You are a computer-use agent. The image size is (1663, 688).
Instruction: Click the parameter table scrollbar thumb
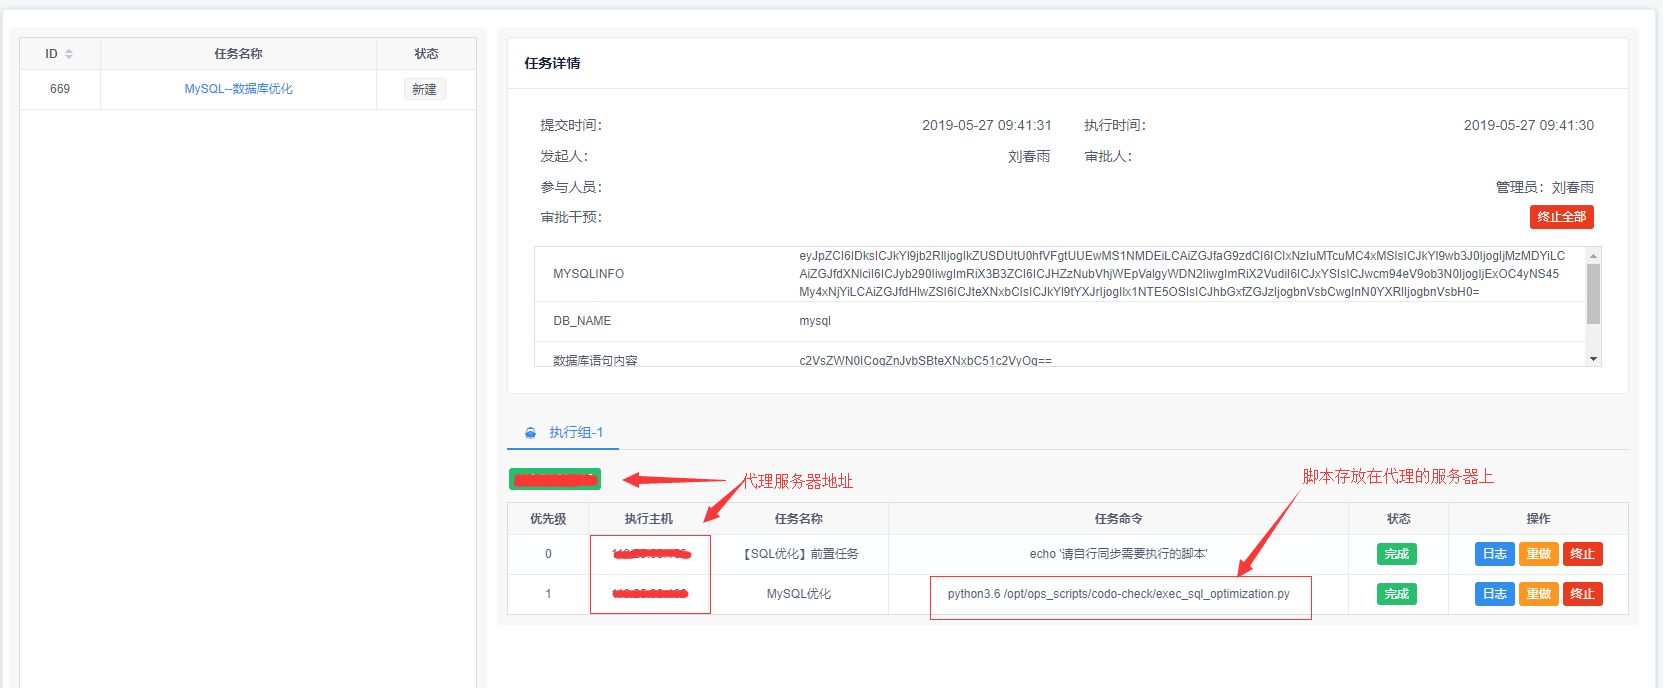tap(1594, 294)
